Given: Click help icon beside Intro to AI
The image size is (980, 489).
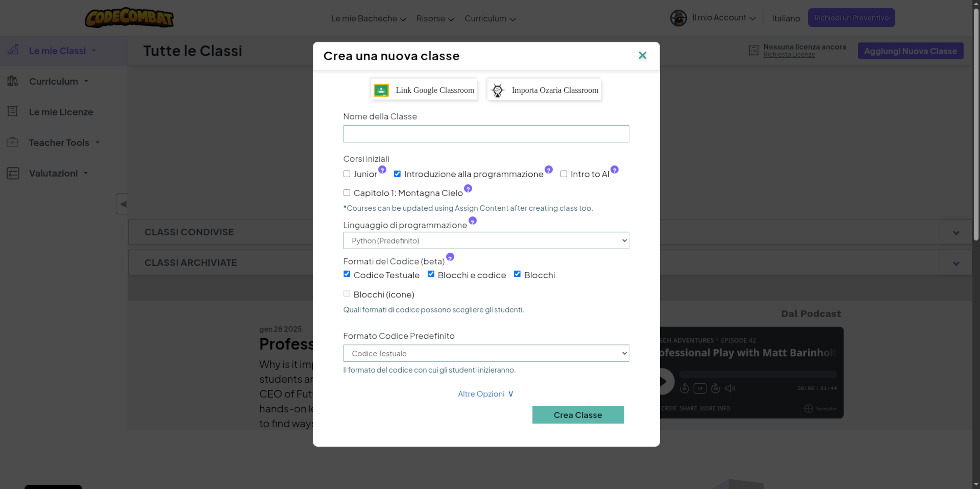Looking at the screenshot, I should (x=614, y=169).
